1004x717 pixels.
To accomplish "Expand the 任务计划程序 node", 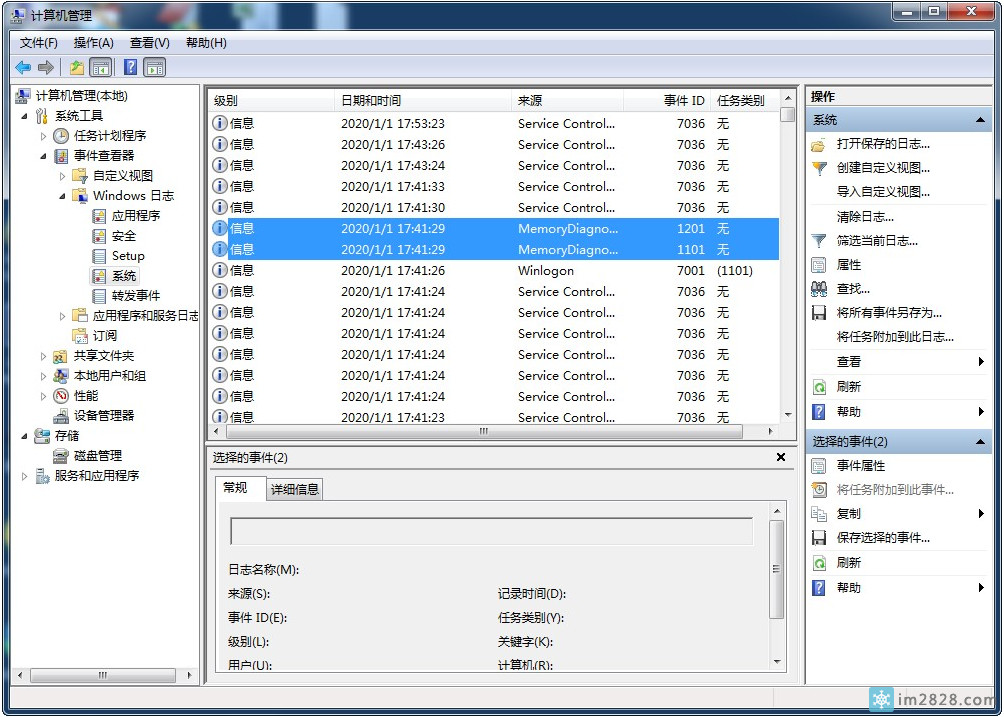I will pyautogui.click(x=44, y=136).
